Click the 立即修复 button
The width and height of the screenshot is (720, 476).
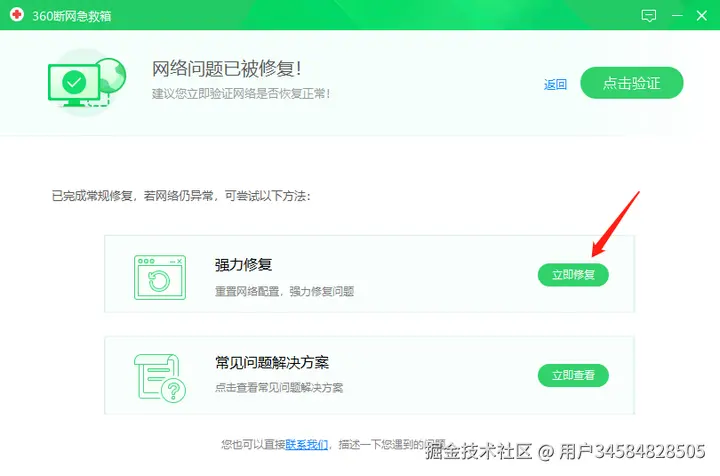coord(573,275)
